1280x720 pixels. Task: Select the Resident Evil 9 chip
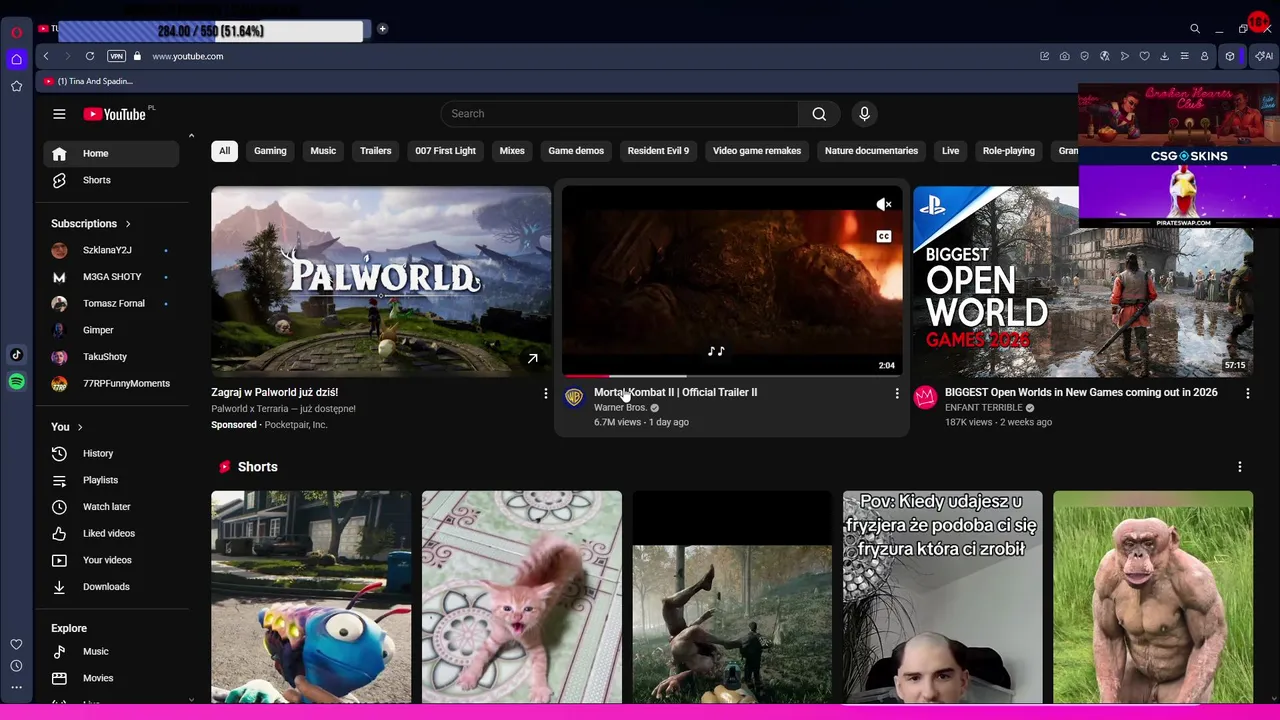(658, 151)
